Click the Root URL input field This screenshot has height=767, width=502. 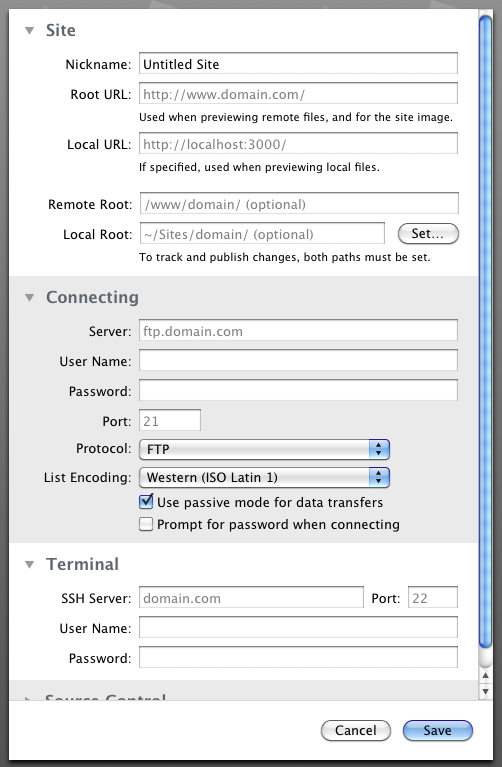[298, 93]
